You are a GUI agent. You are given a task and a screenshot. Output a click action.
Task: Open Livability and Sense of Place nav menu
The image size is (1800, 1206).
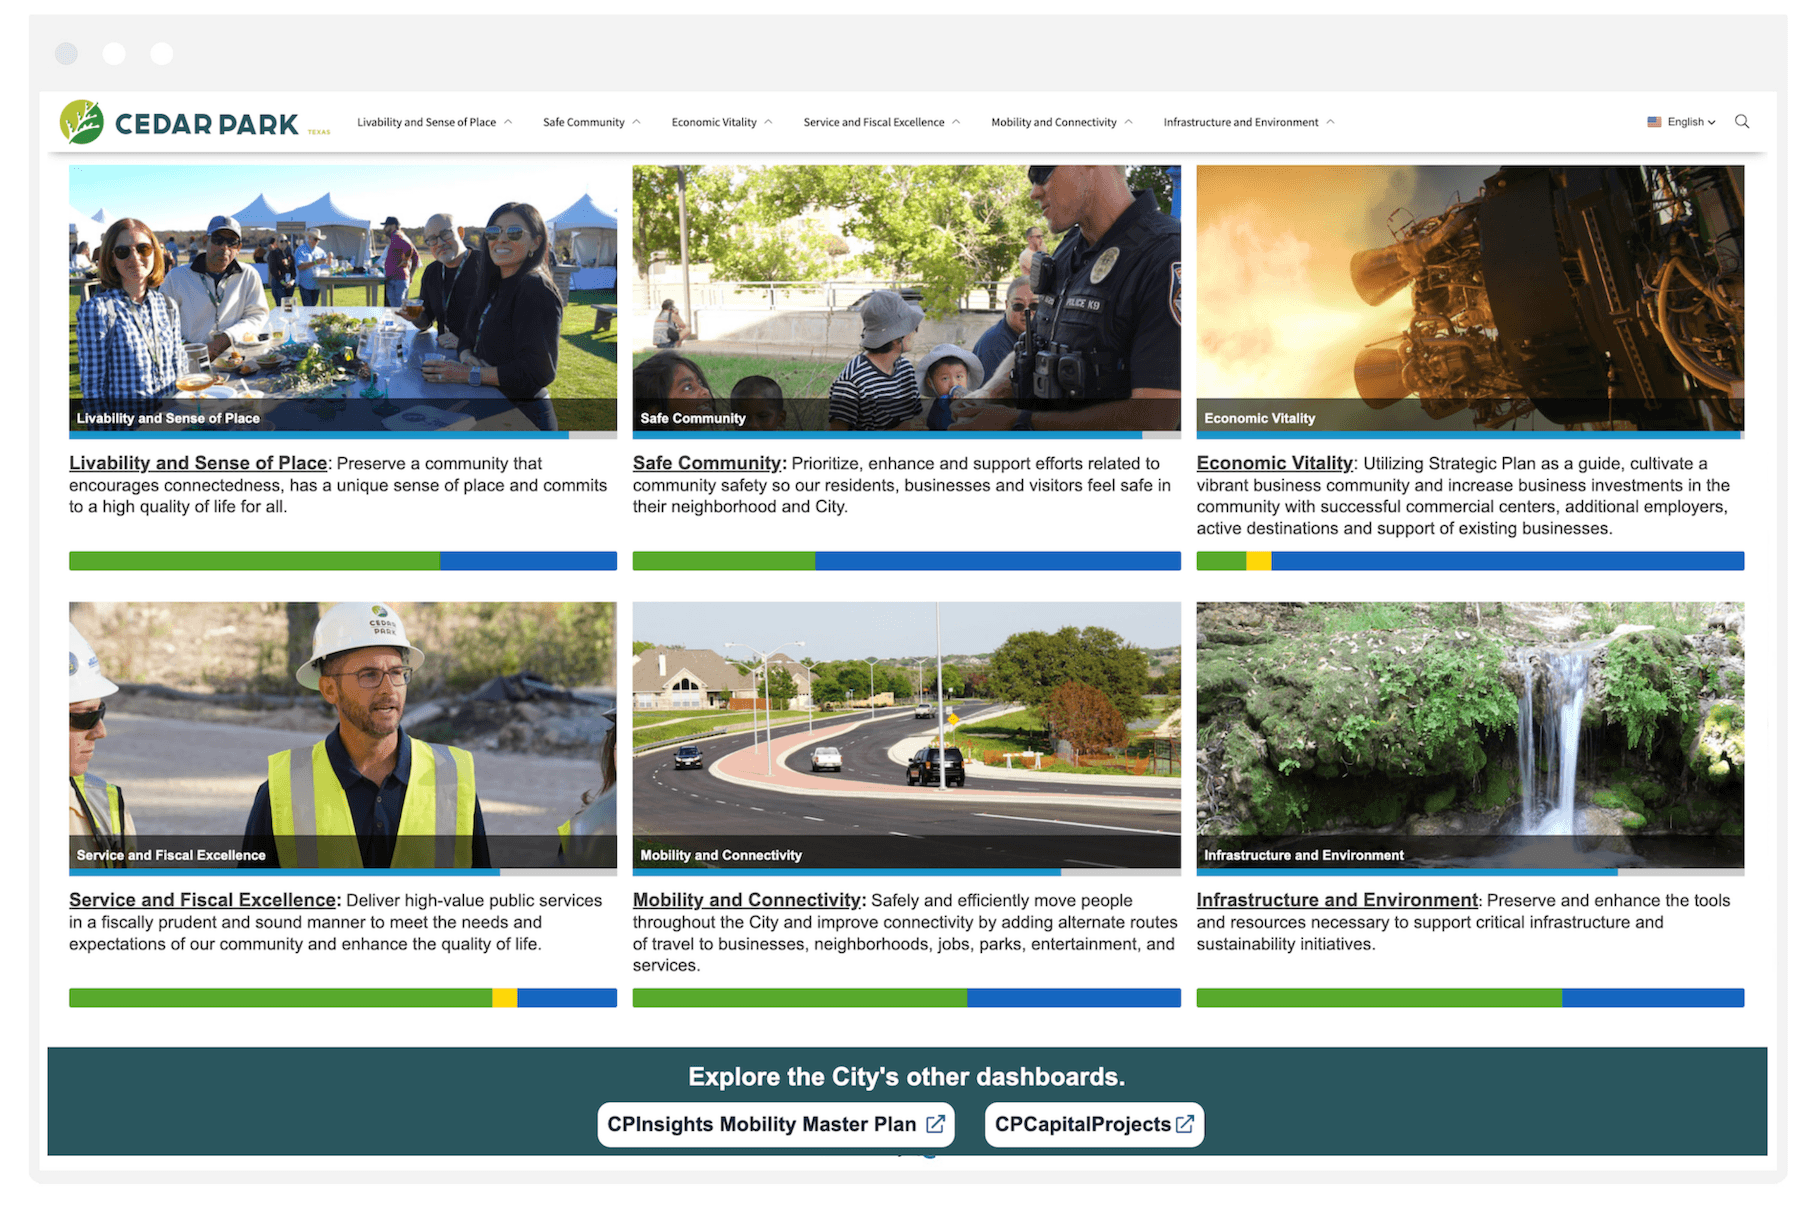pyautogui.click(x=426, y=122)
